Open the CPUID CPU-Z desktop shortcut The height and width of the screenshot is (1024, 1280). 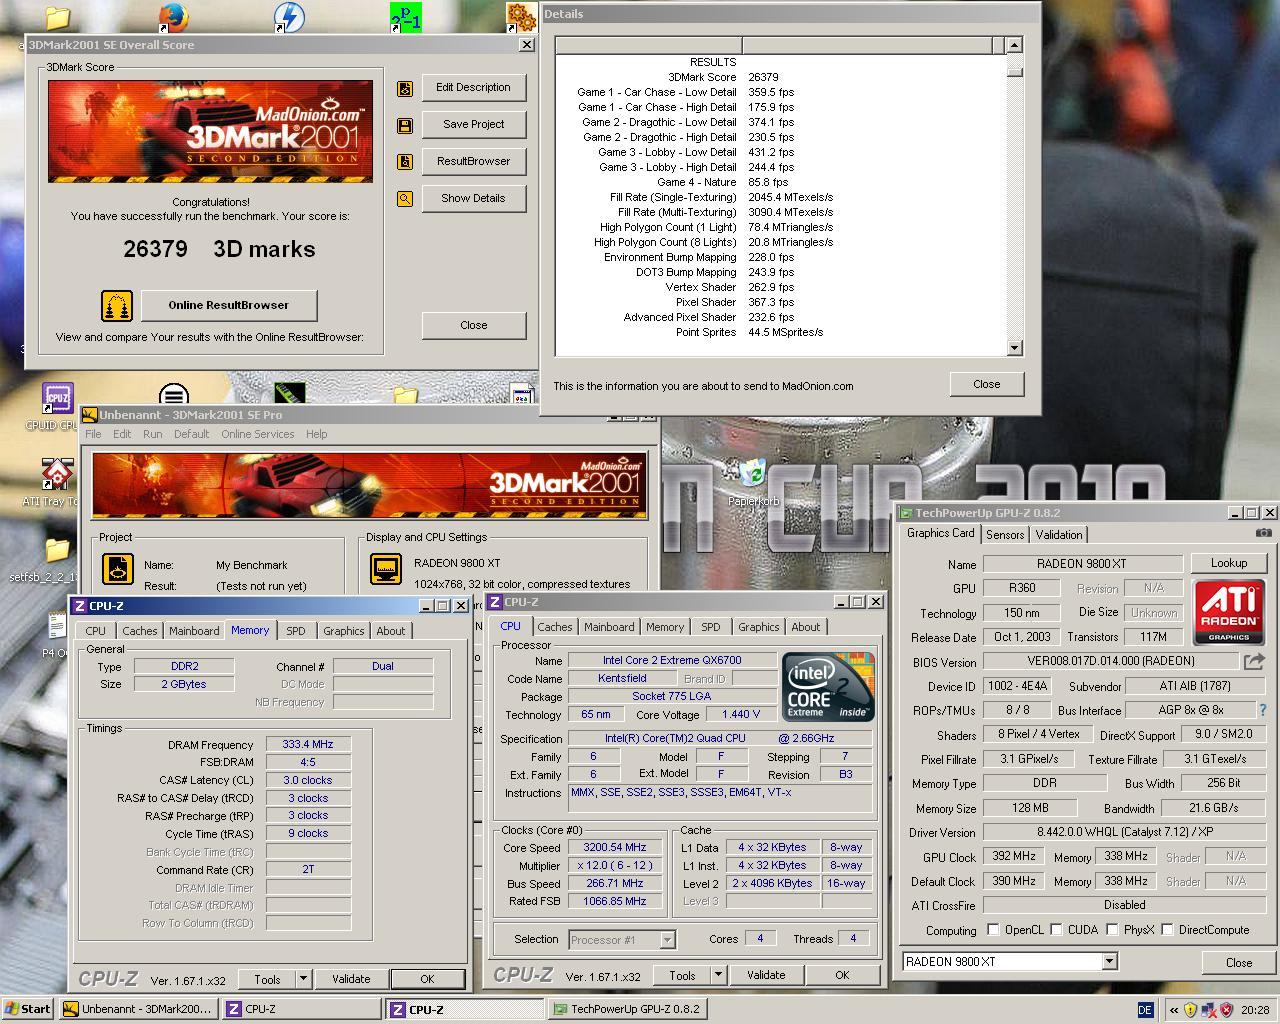tap(57, 398)
